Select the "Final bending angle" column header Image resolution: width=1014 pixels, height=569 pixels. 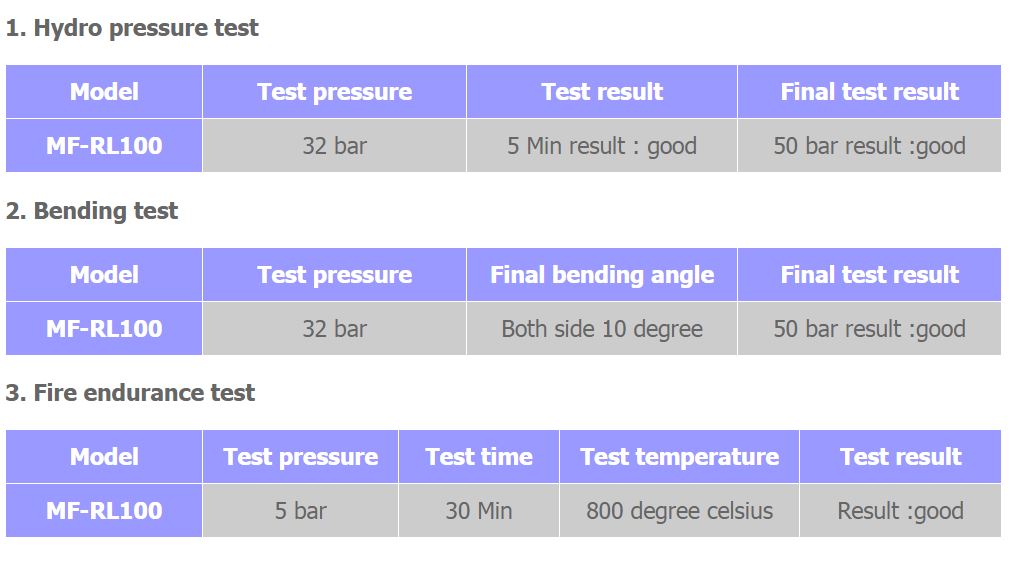coord(601,275)
